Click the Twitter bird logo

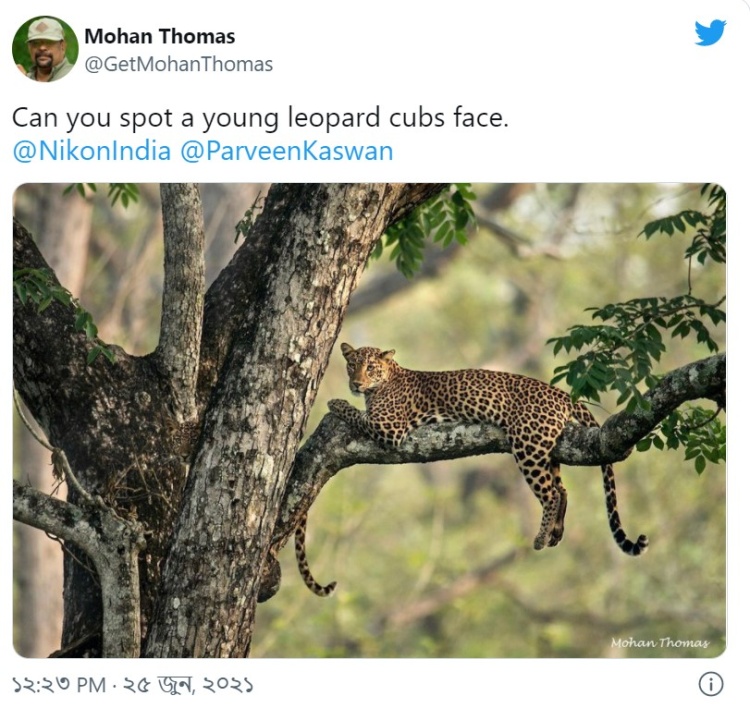[710, 33]
